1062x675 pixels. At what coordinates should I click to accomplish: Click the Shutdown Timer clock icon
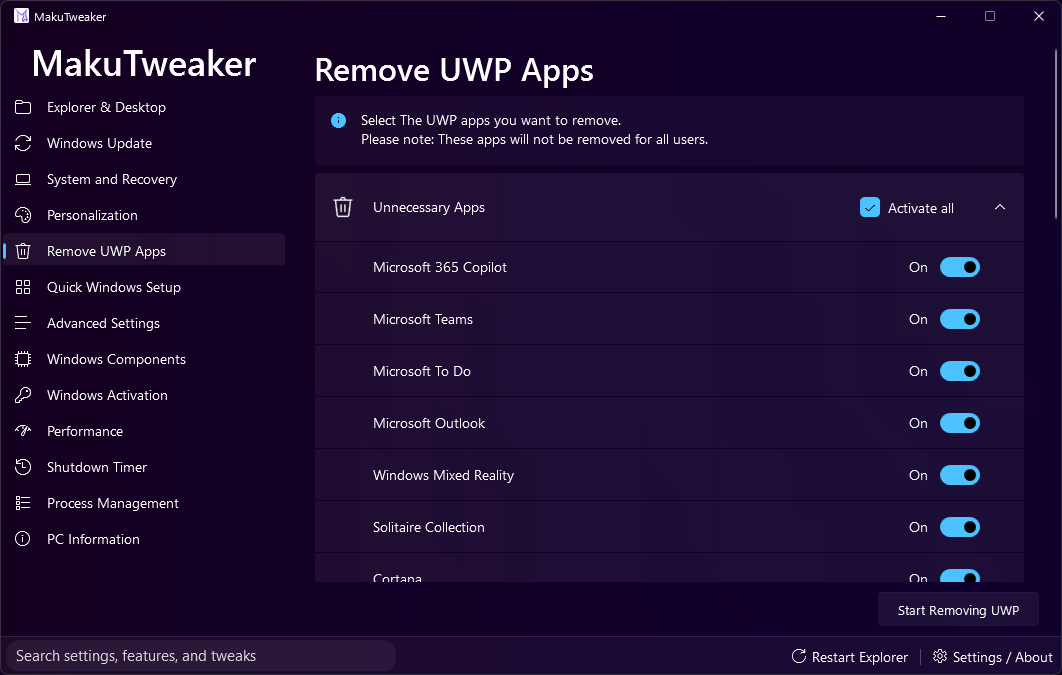pos(23,467)
